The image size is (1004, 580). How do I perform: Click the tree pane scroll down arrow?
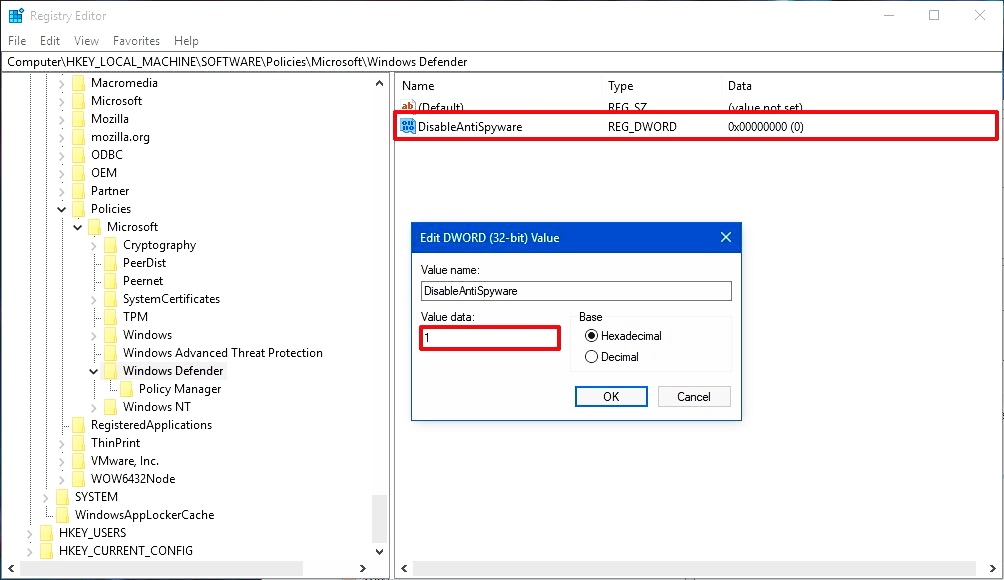(379, 551)
